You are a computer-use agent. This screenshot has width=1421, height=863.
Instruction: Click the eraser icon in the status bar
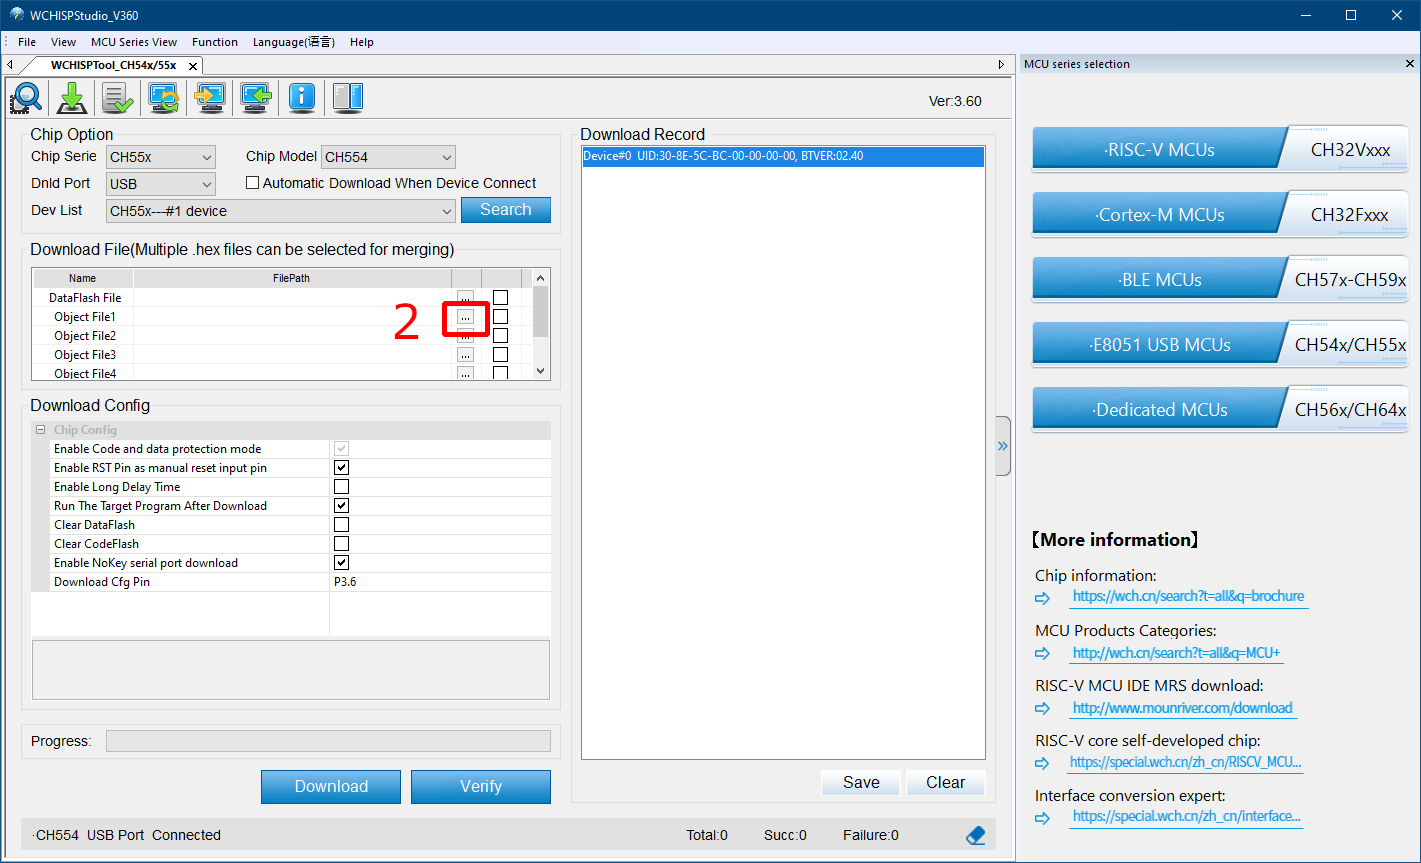[x=975, y=834]
